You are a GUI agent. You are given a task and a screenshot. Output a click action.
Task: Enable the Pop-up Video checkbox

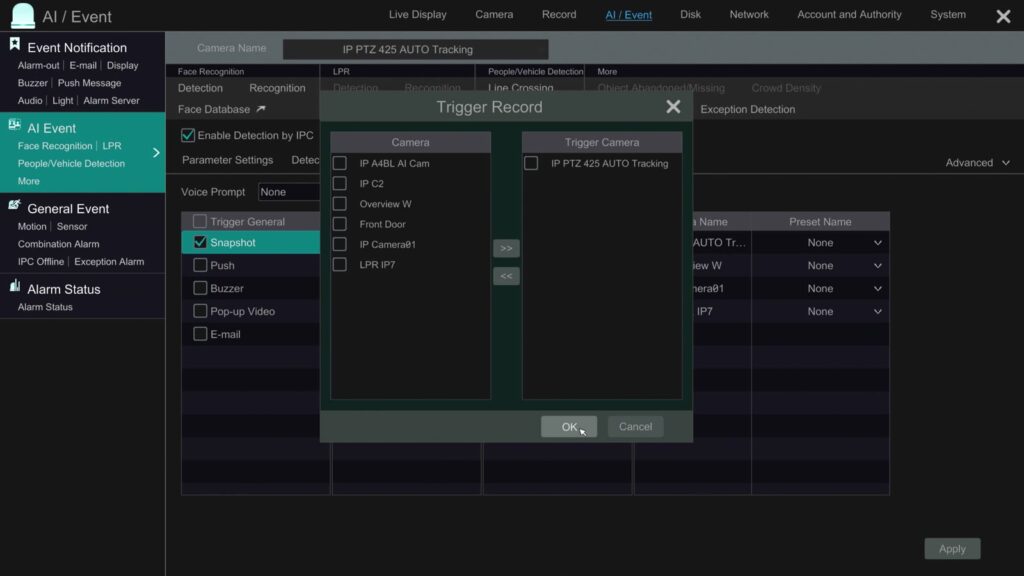click(200, 311)
